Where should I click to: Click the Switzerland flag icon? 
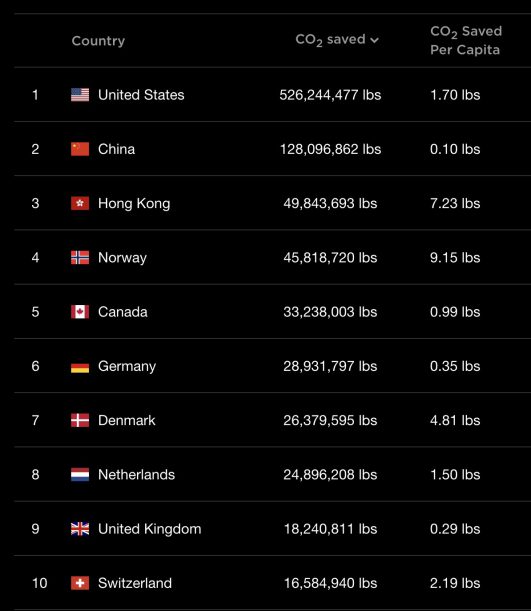click(x=80, y=583)
